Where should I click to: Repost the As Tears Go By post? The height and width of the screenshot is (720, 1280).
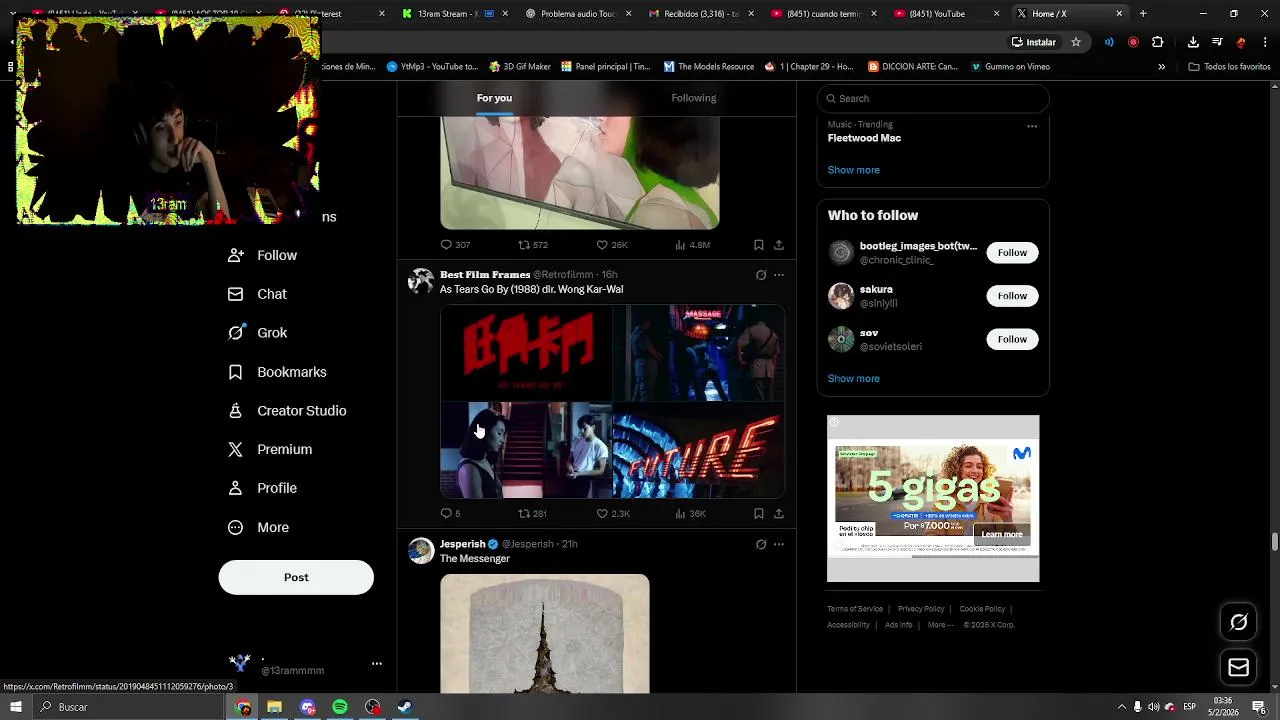532,513
